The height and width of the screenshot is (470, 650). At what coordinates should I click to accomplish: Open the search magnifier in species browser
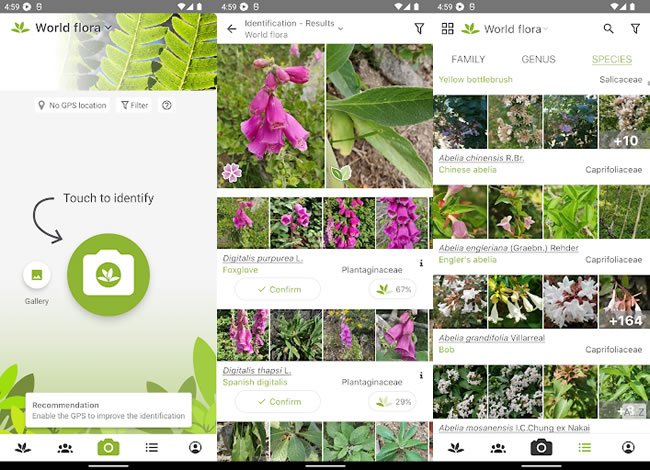(609, 29)
